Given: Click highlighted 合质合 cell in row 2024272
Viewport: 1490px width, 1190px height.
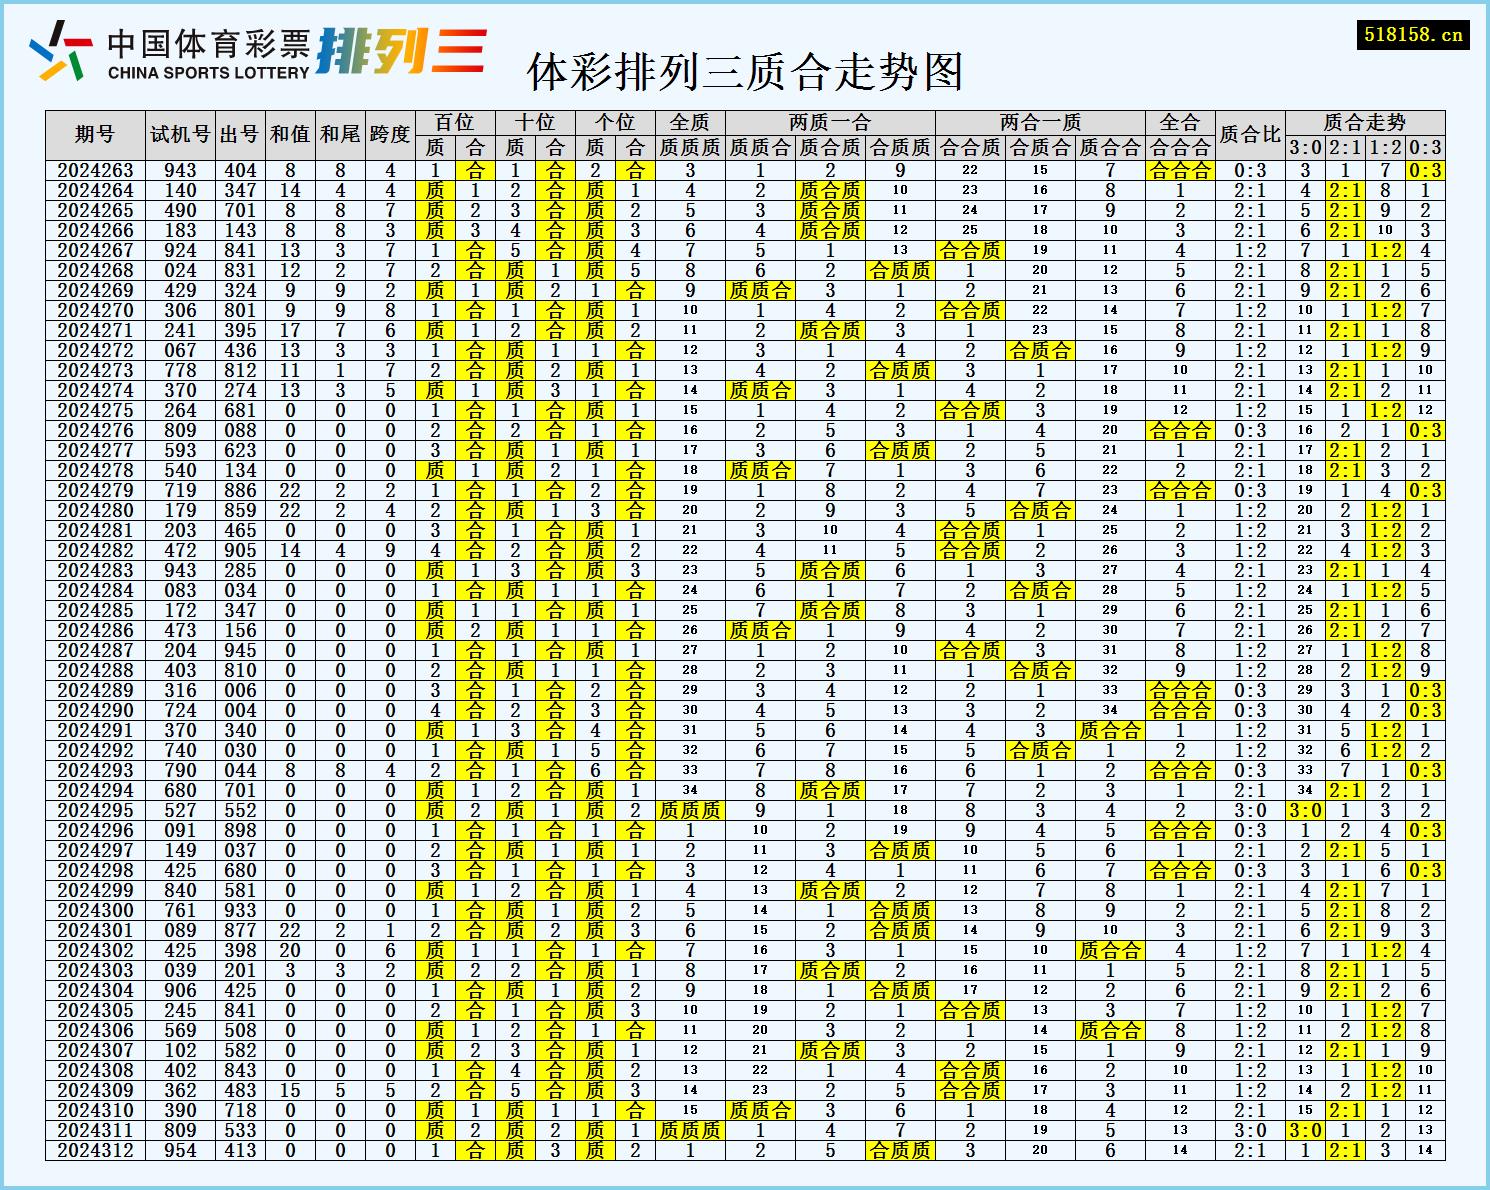Looking at the screenshot, I should tap(1040, 351).
